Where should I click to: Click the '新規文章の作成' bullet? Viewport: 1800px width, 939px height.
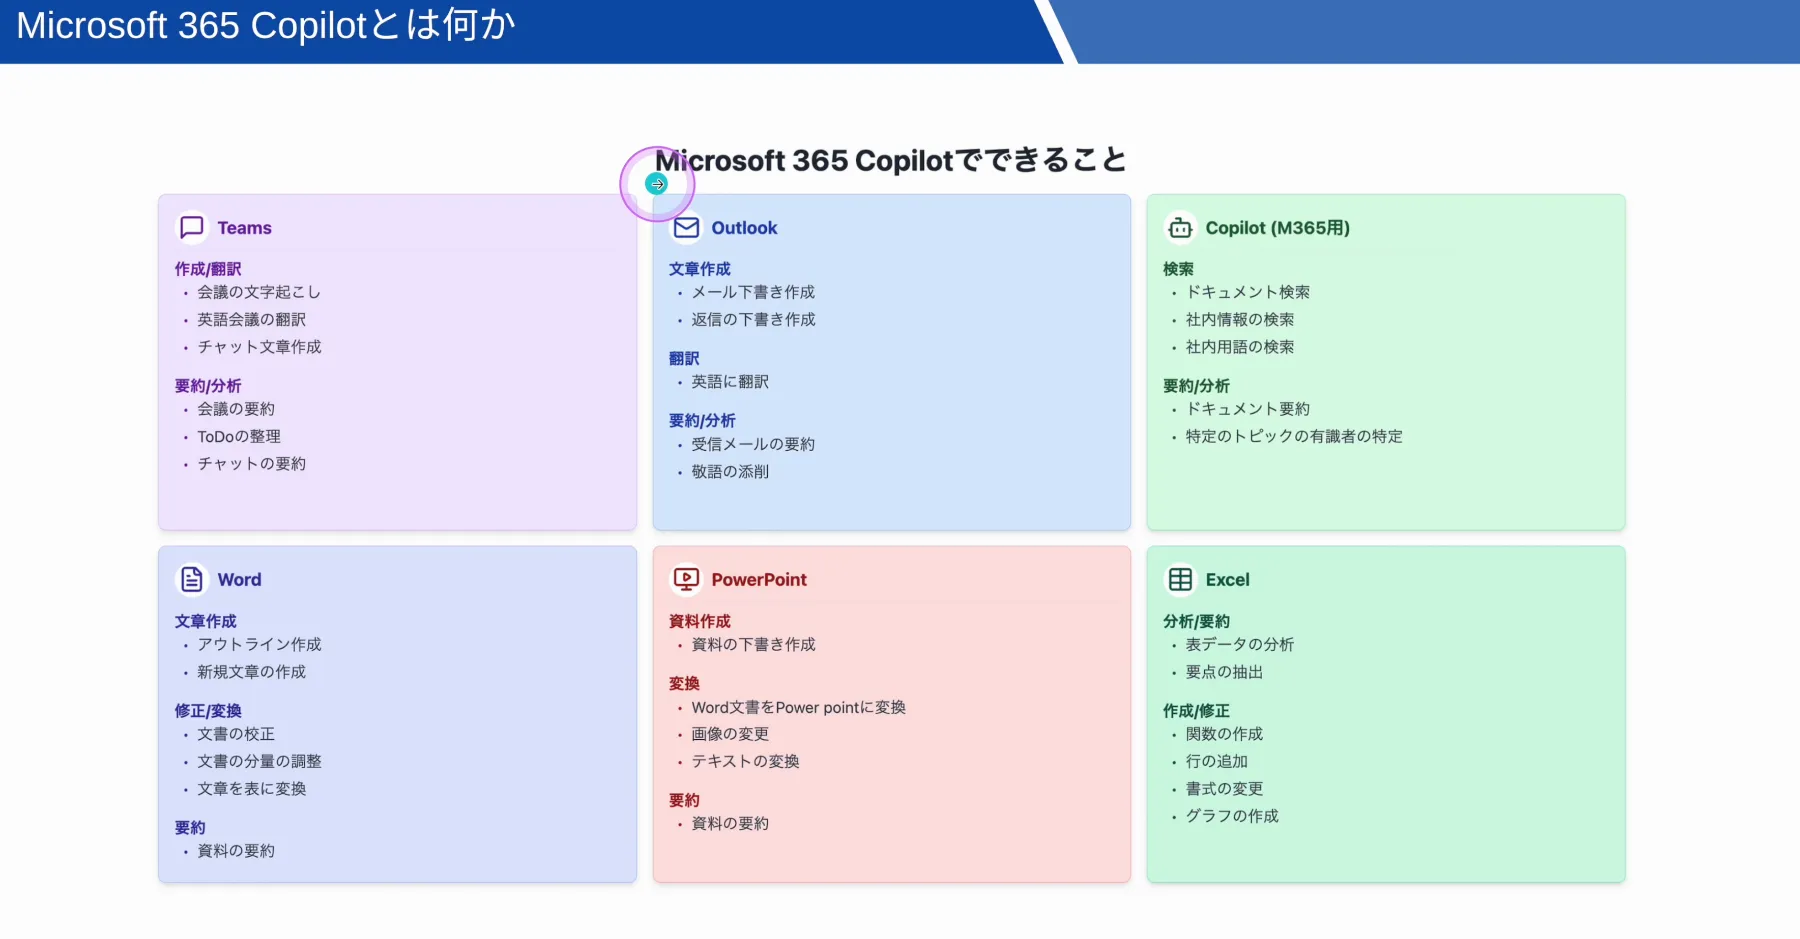(252, 672)
